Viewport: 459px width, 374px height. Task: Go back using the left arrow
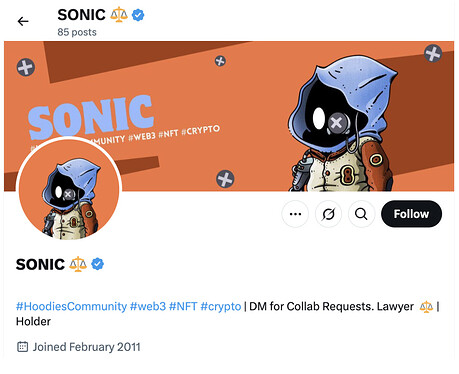pos(23,22)
